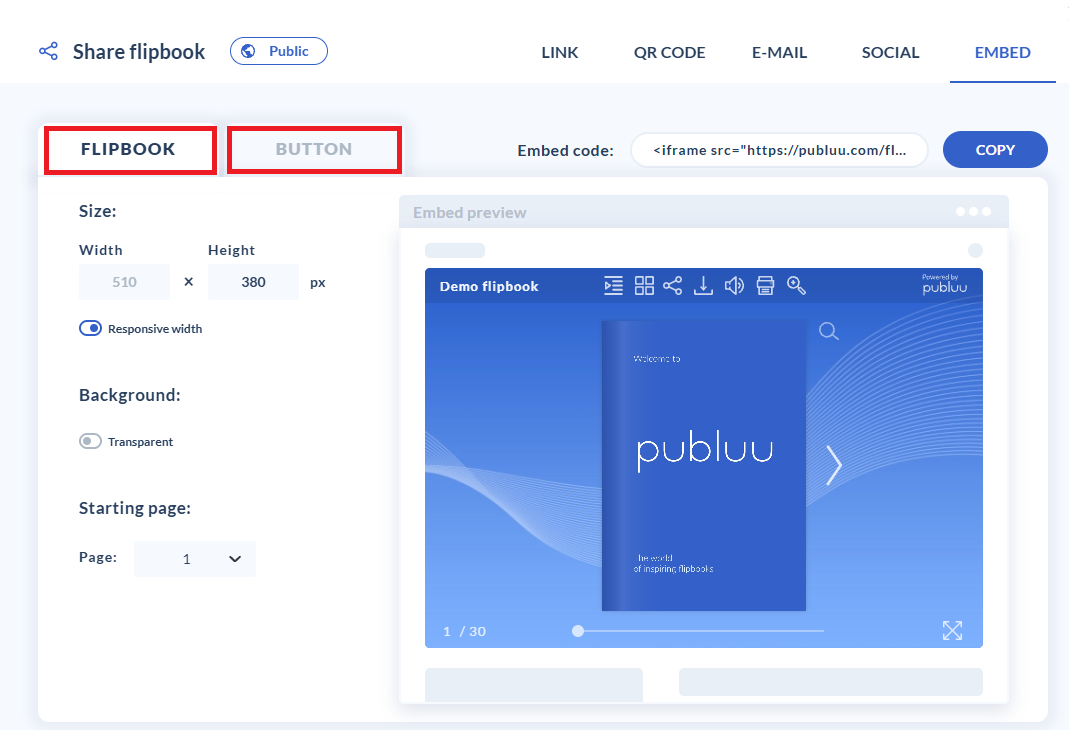Switch to the LINK tab
Screen dimensions: 1069x730
click(560, 52)
